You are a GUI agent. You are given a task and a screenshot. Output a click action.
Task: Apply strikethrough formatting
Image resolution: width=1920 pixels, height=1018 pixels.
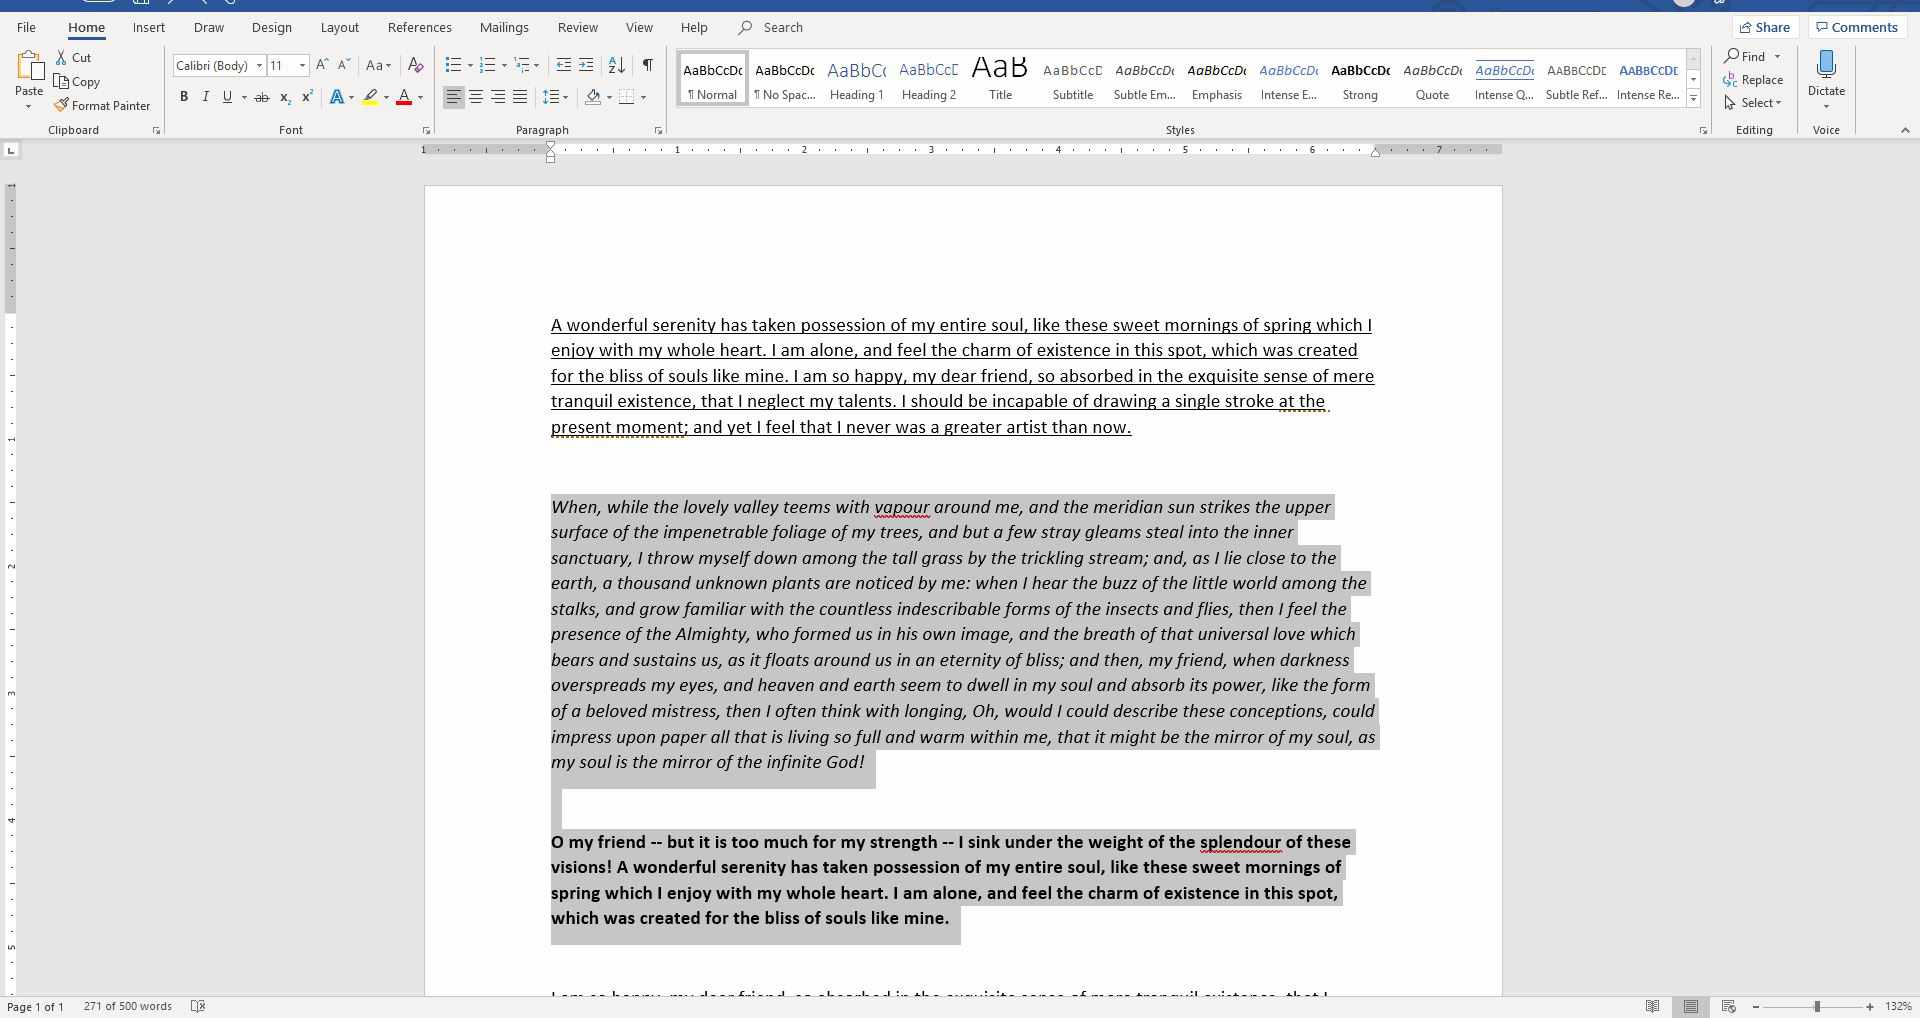(262, 97)
